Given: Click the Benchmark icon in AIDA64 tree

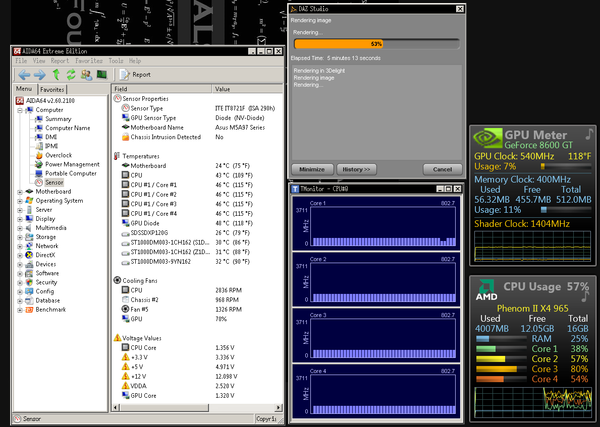Looking at the screenshot, I should pos(29,310).
